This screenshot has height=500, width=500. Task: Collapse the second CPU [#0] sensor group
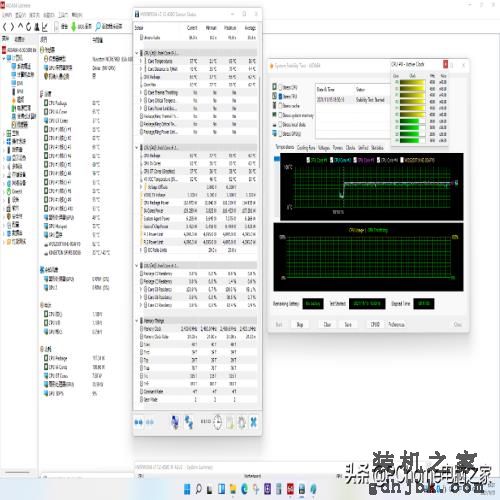[x=137, y=147]
